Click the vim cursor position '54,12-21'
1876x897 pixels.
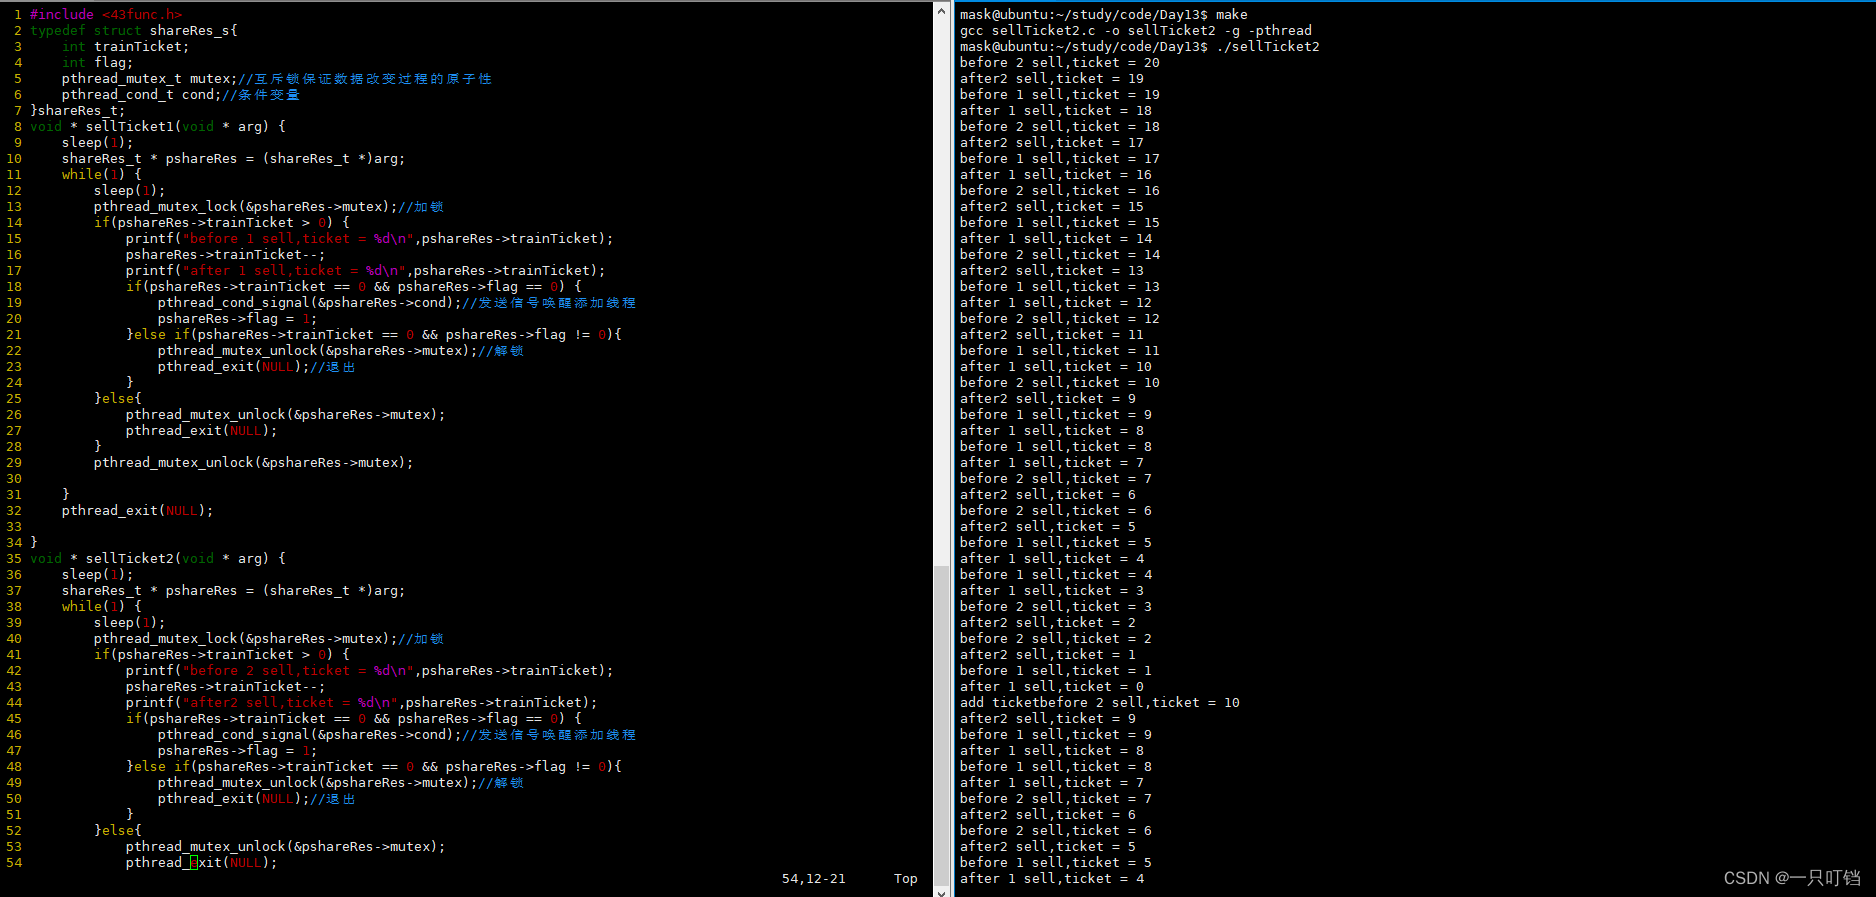tap(813, 878)
